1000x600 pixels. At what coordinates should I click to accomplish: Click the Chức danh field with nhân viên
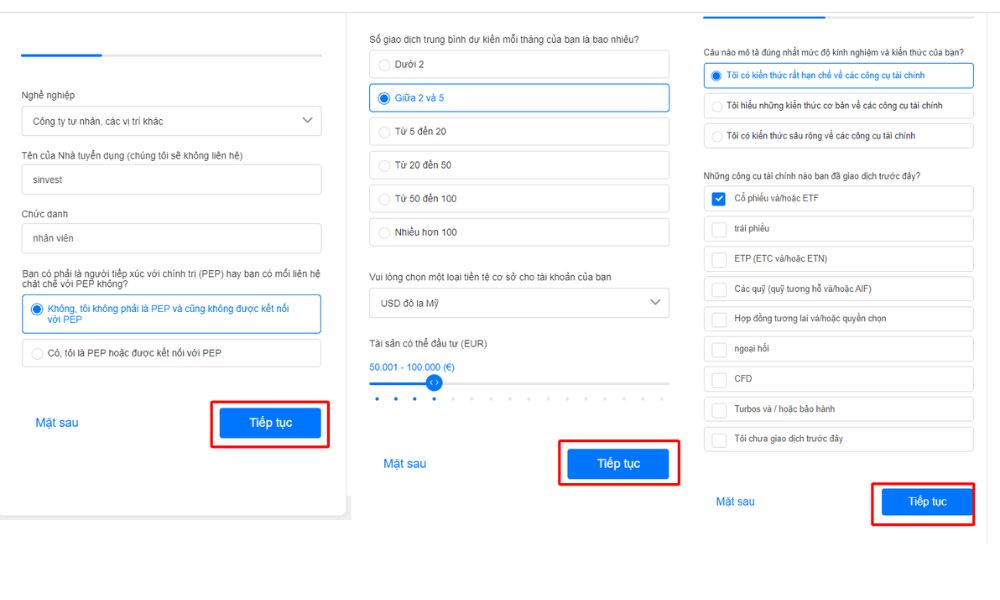click(x=171, y=238)
